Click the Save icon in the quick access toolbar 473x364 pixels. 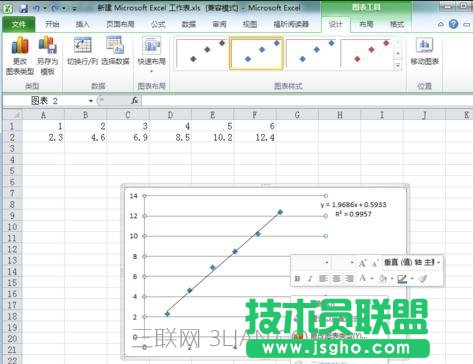23,8
